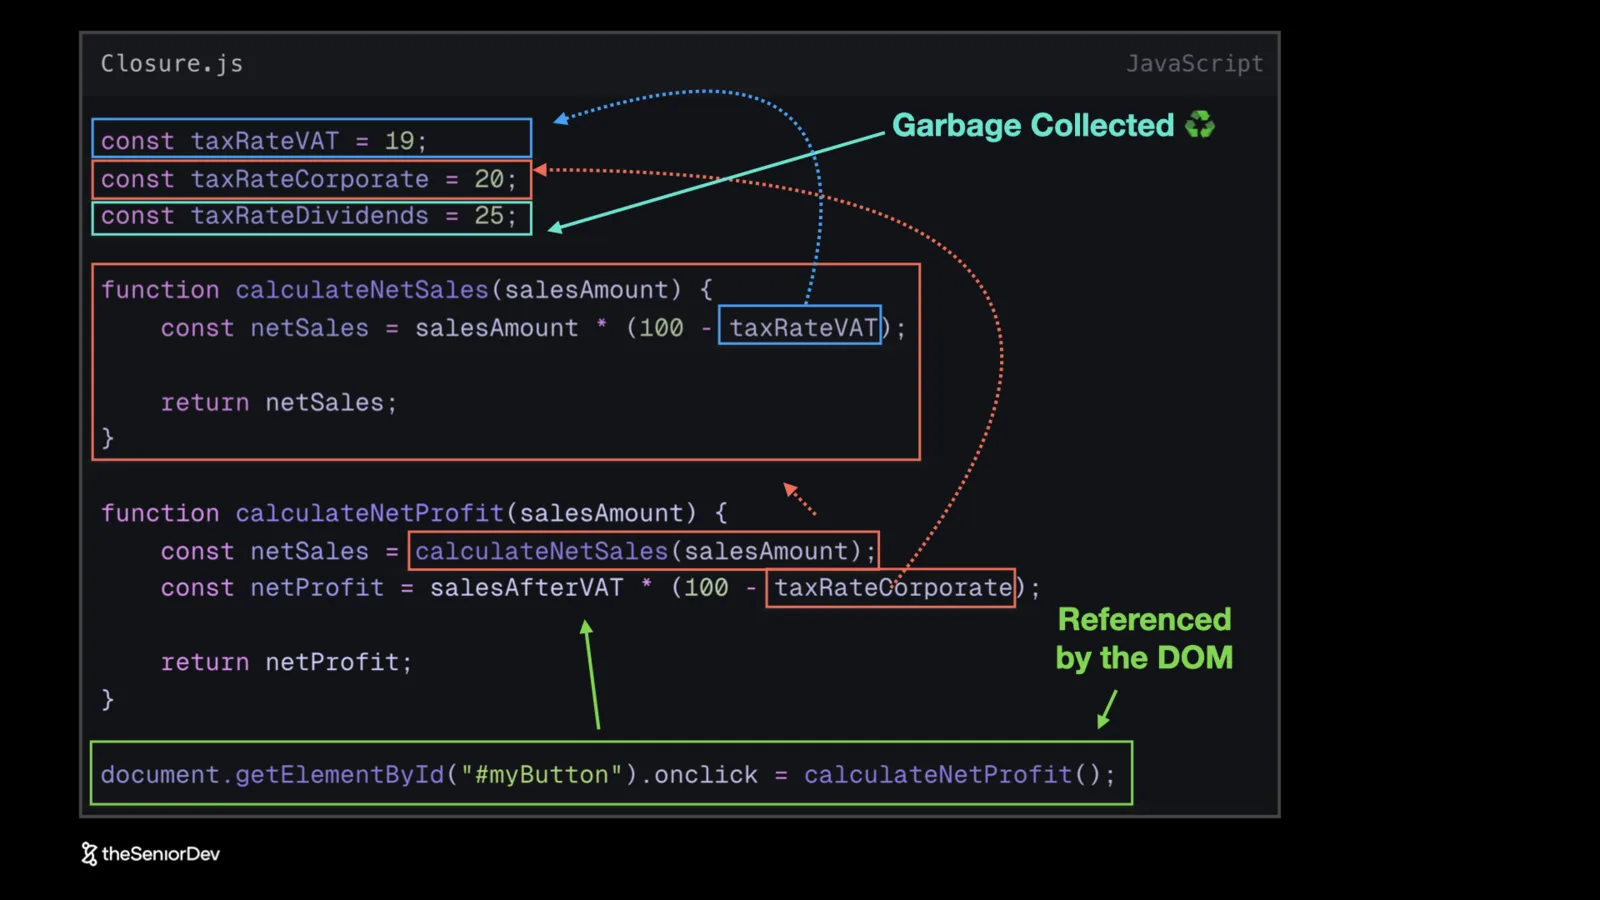Select the line const taxRateDividends = 25;

[312, 217]
